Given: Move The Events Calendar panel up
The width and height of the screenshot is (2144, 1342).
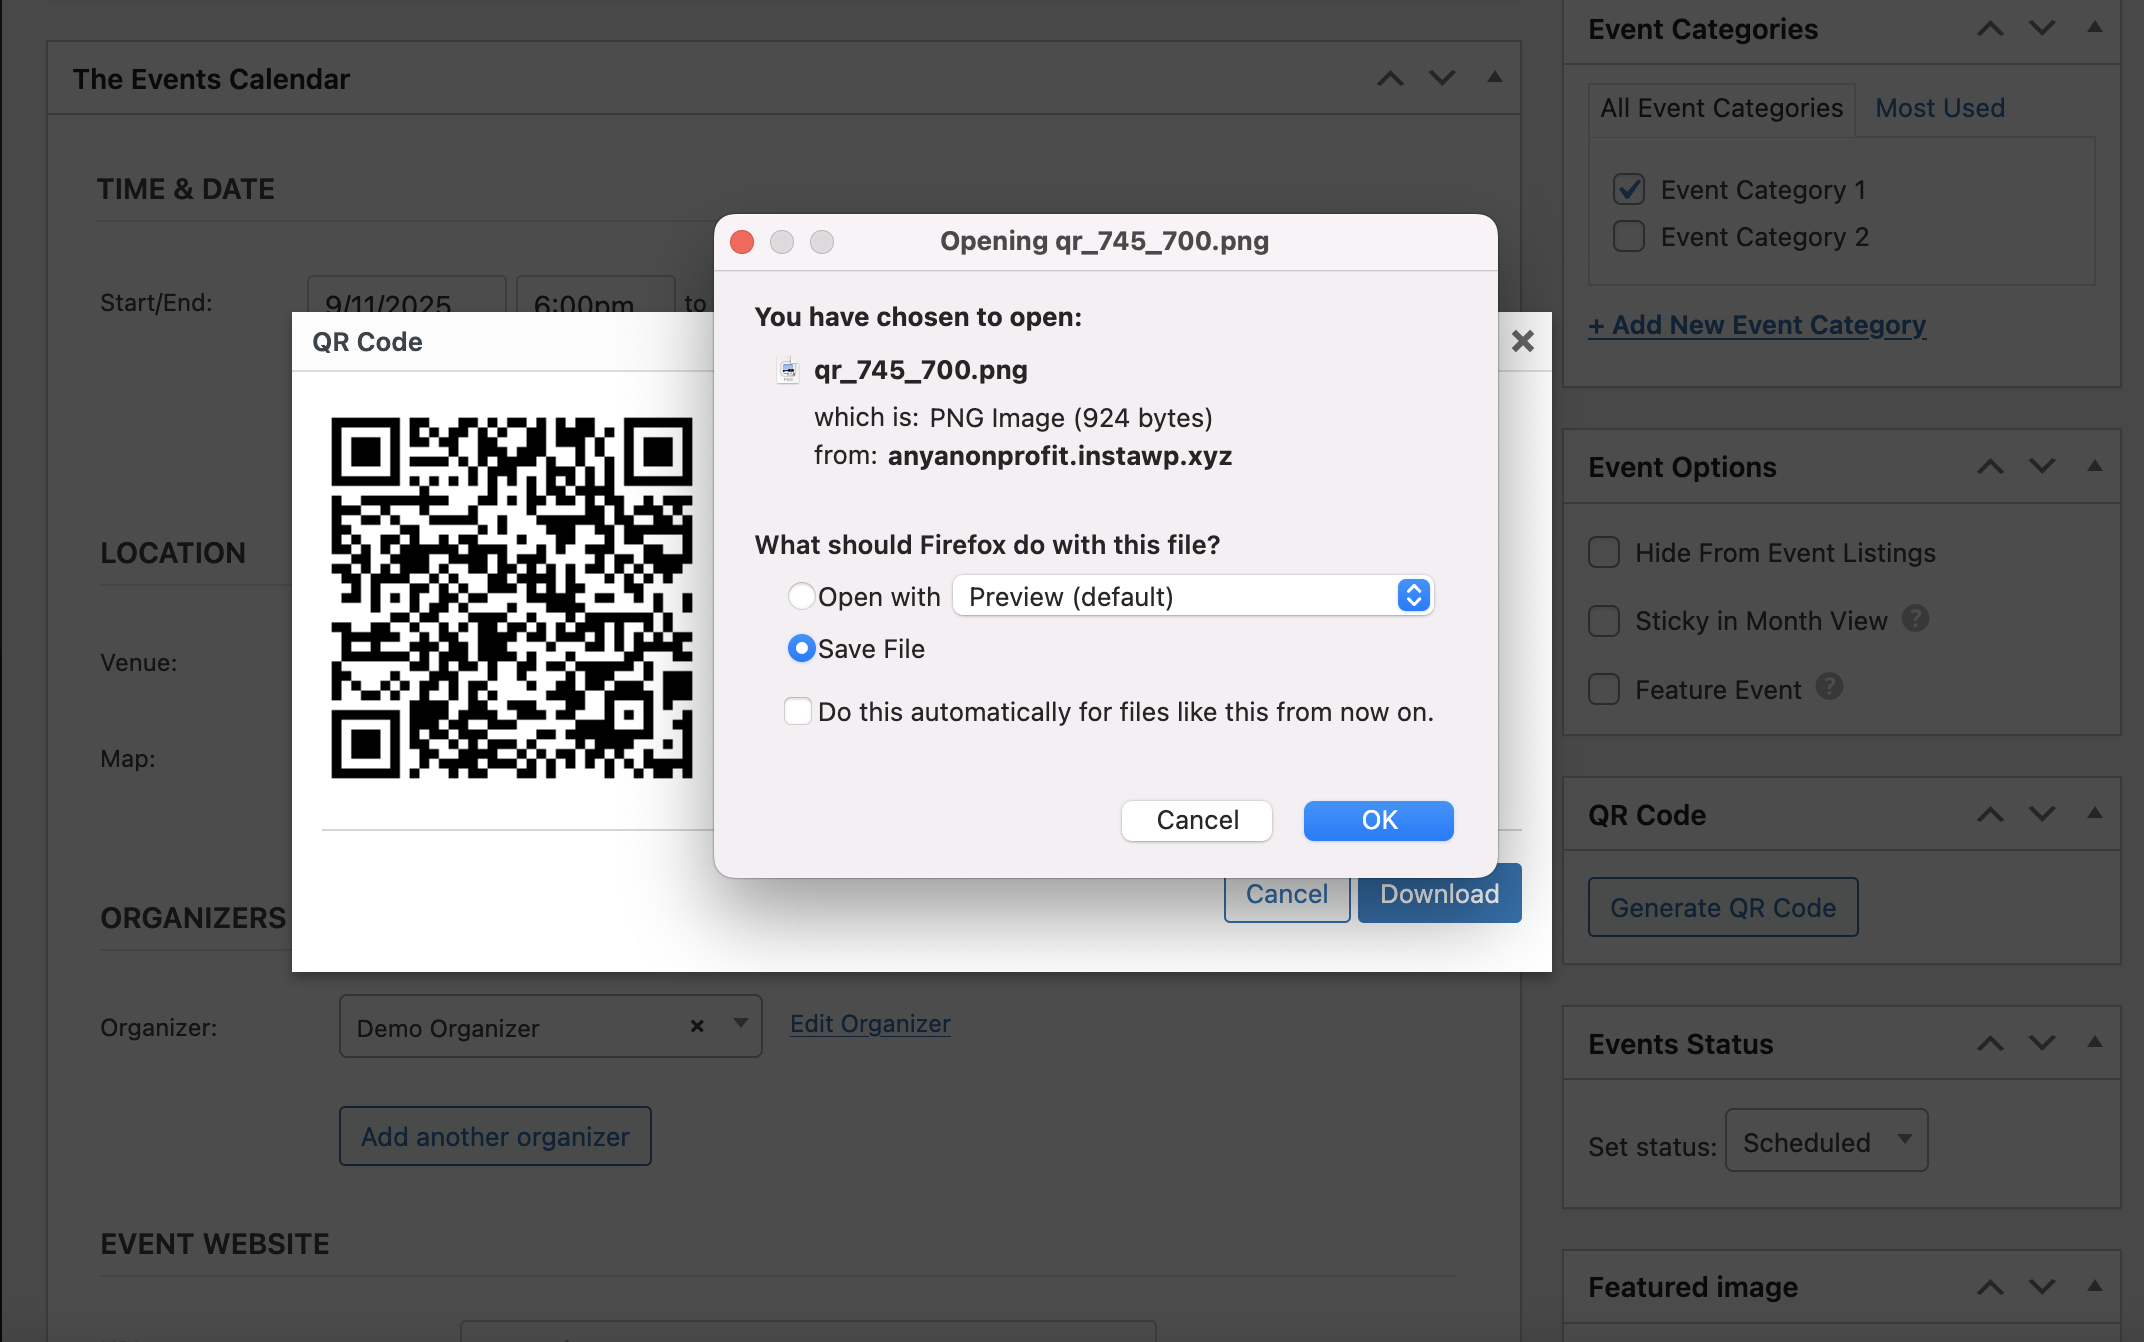Looking at the screenshot, I should tap(1390, 79).
